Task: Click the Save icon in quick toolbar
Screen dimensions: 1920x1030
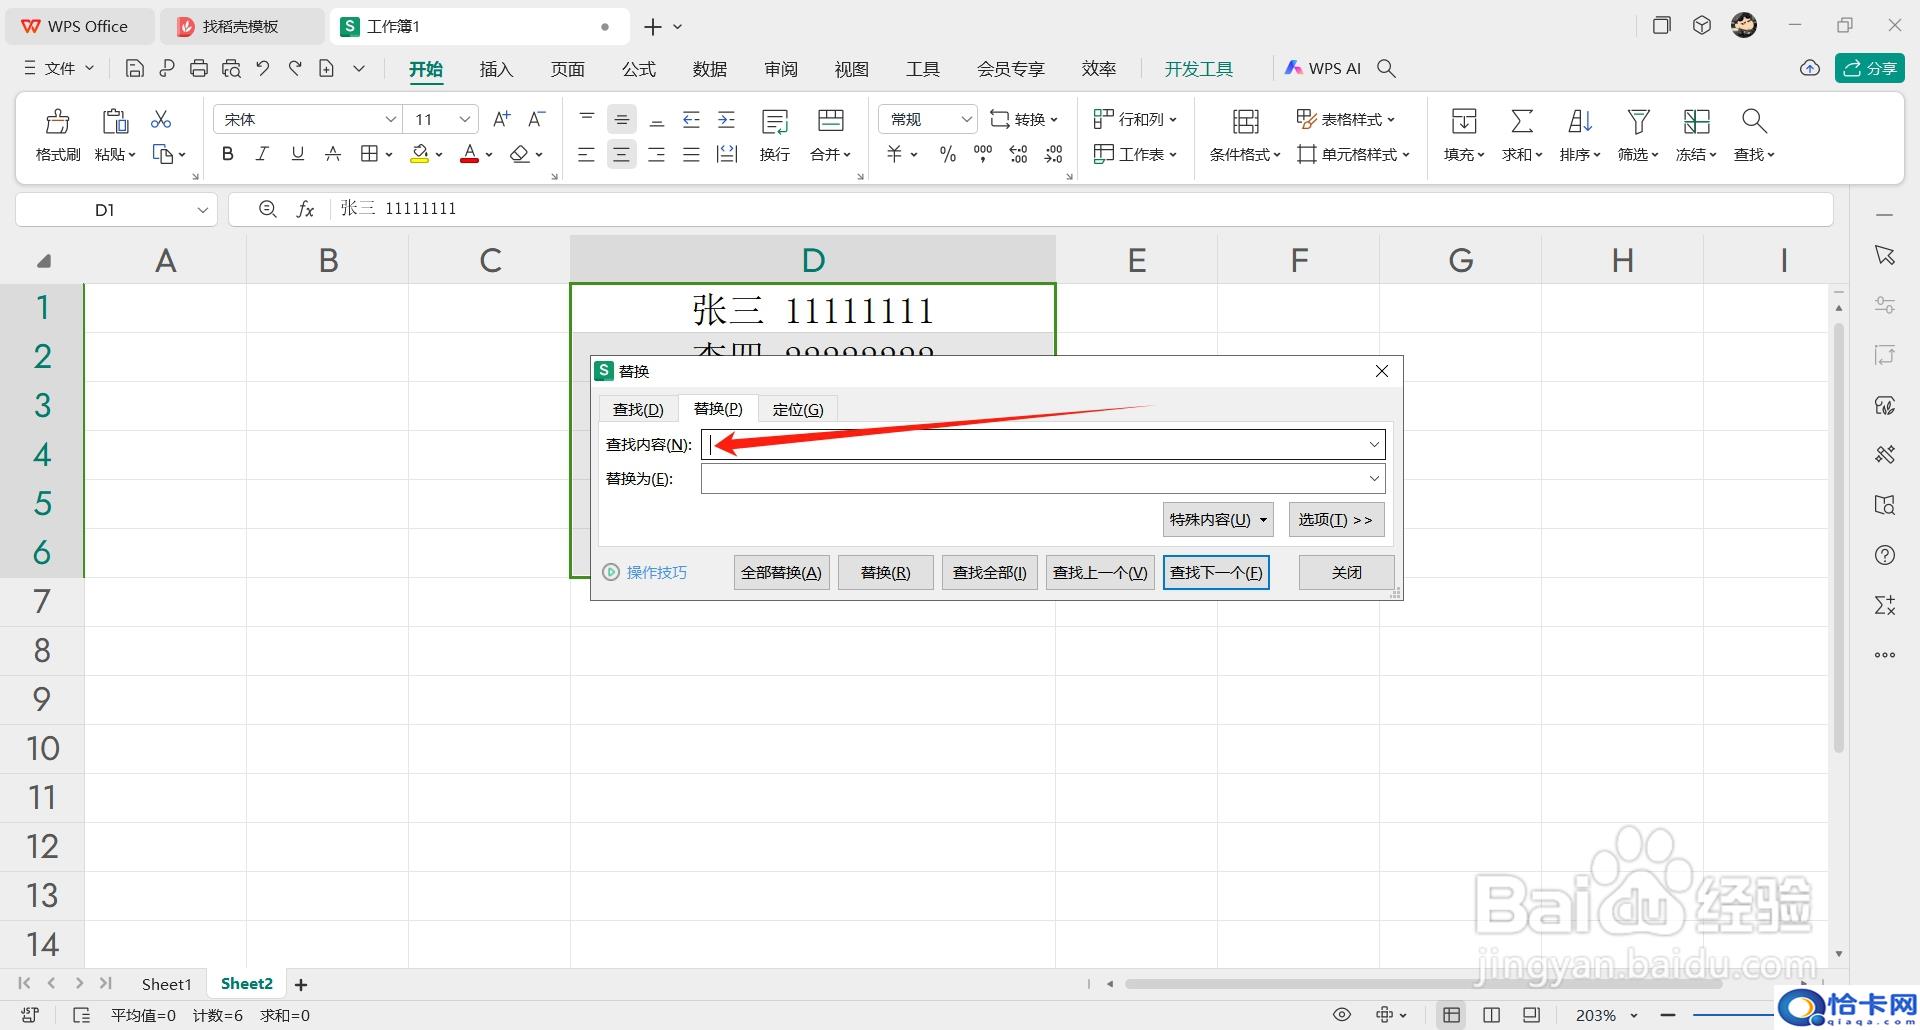Action: point(135,68)
